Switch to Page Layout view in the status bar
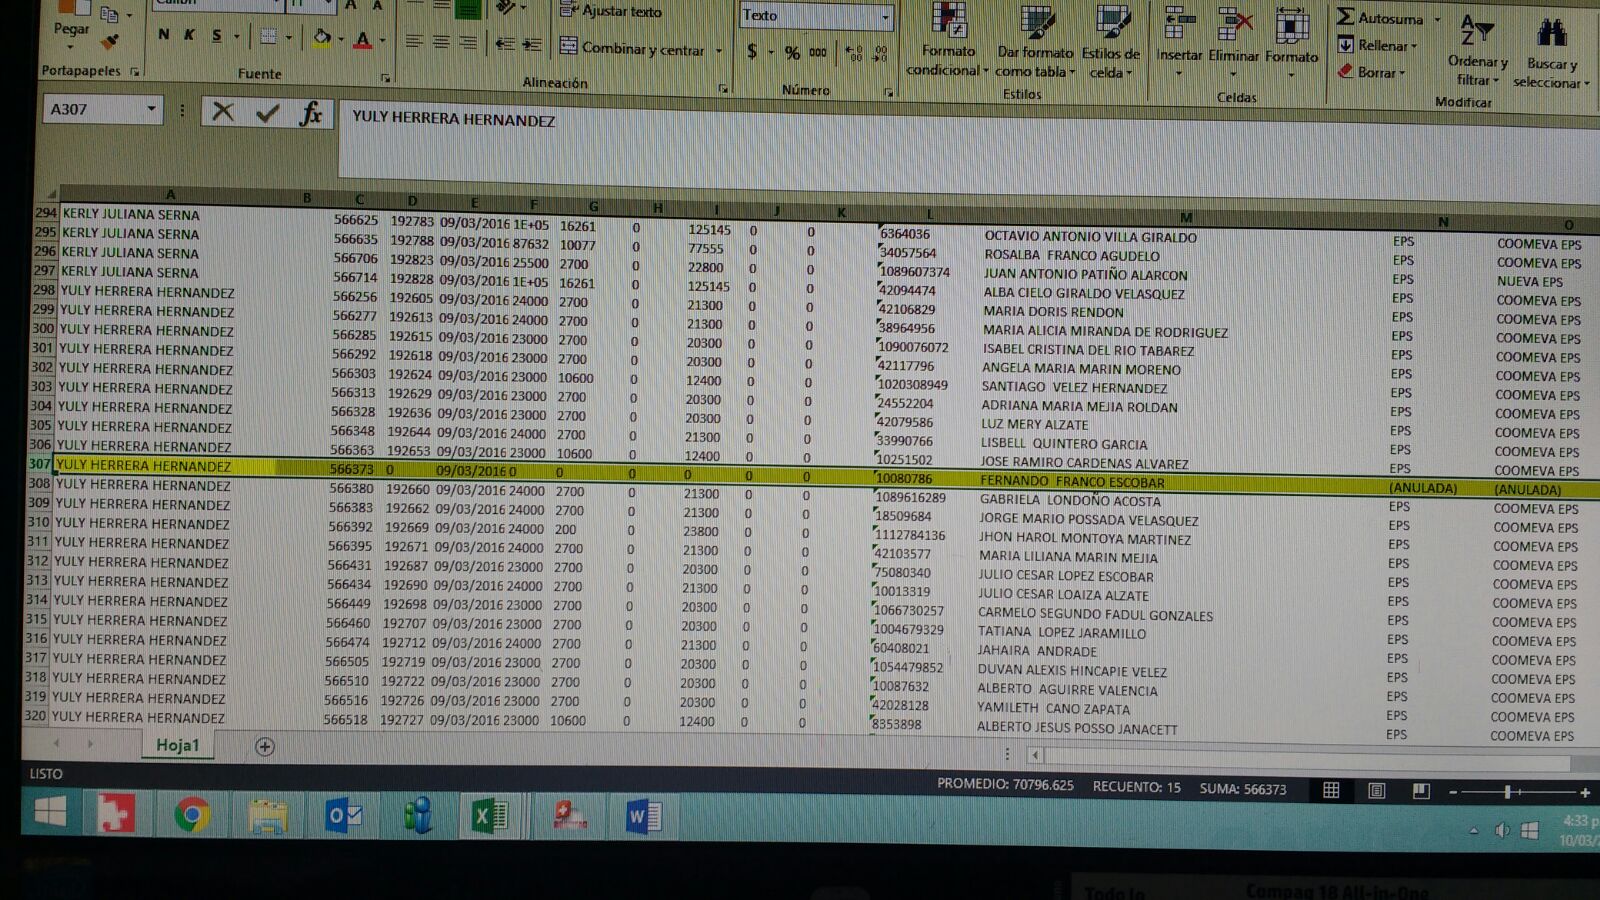Screen dimensions: 1600x900 point(1376,791)
